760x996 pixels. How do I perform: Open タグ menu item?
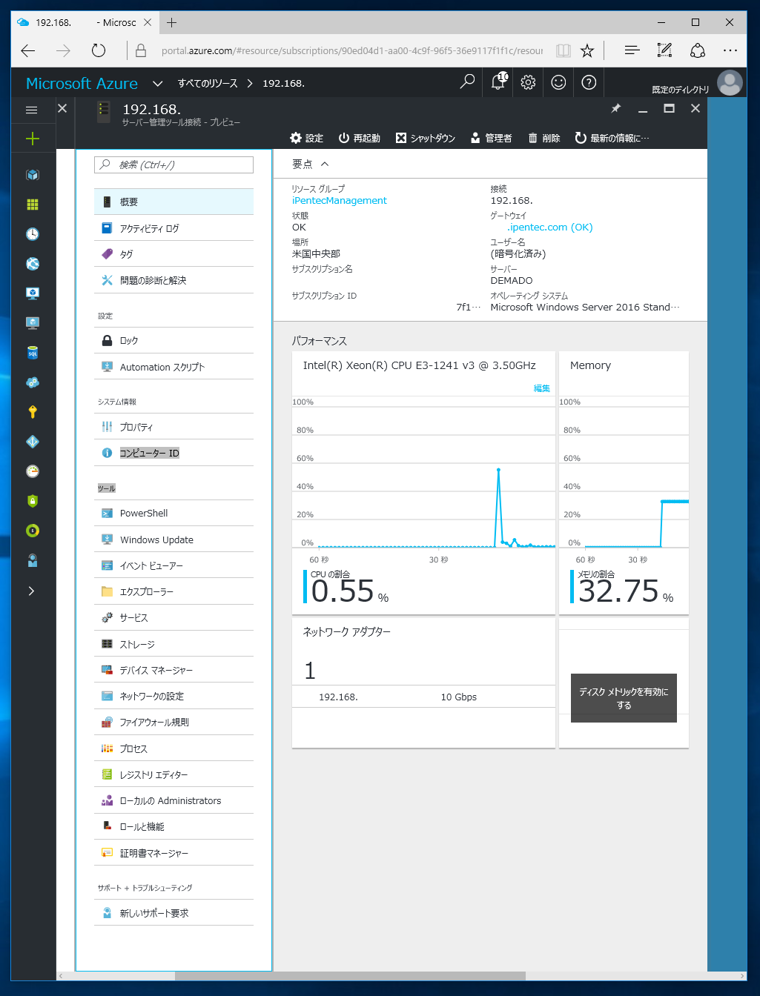(x=173, y=254)
